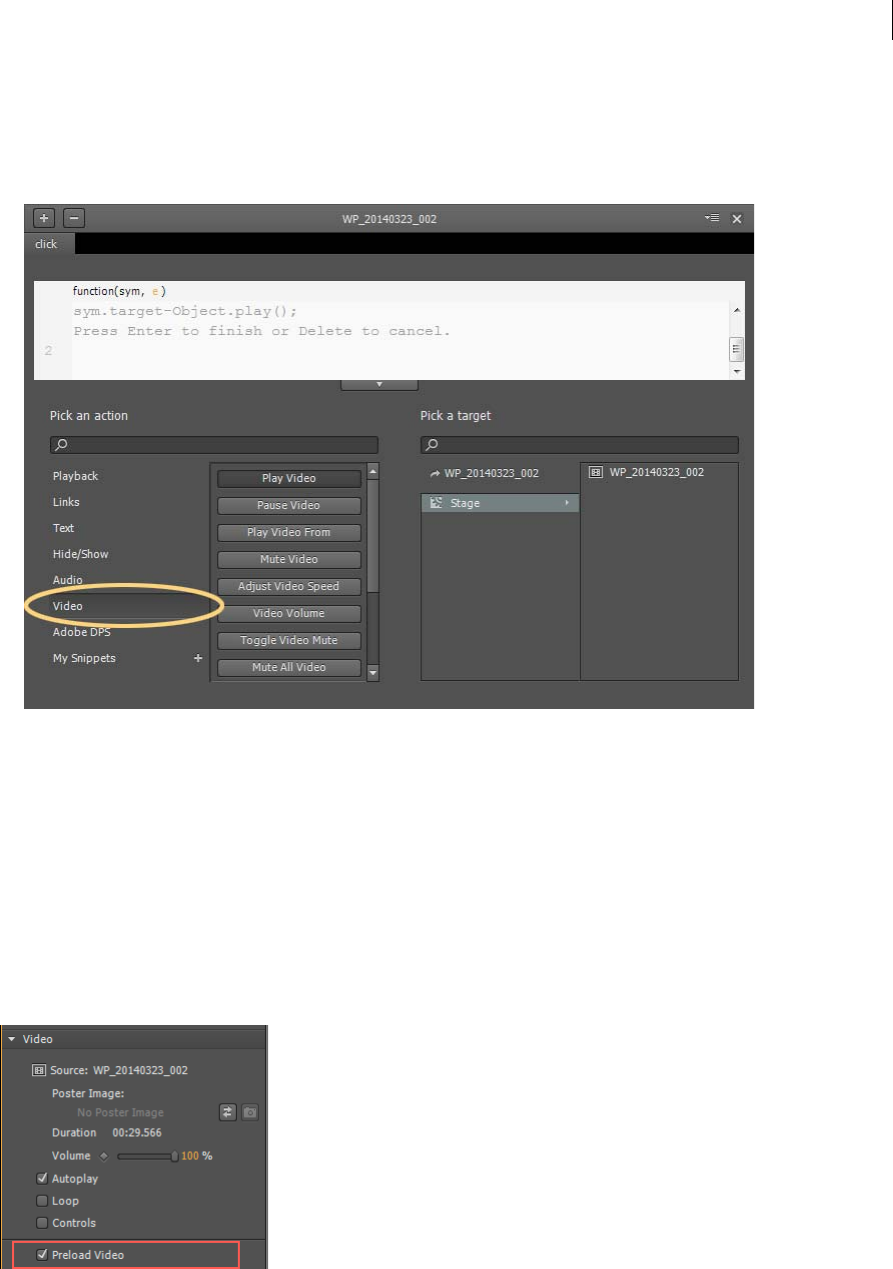893x1269 pixels.
Task: Select WP_20140323_002 video in right target column
Action: pyautogui.click(x=657, y=472)
